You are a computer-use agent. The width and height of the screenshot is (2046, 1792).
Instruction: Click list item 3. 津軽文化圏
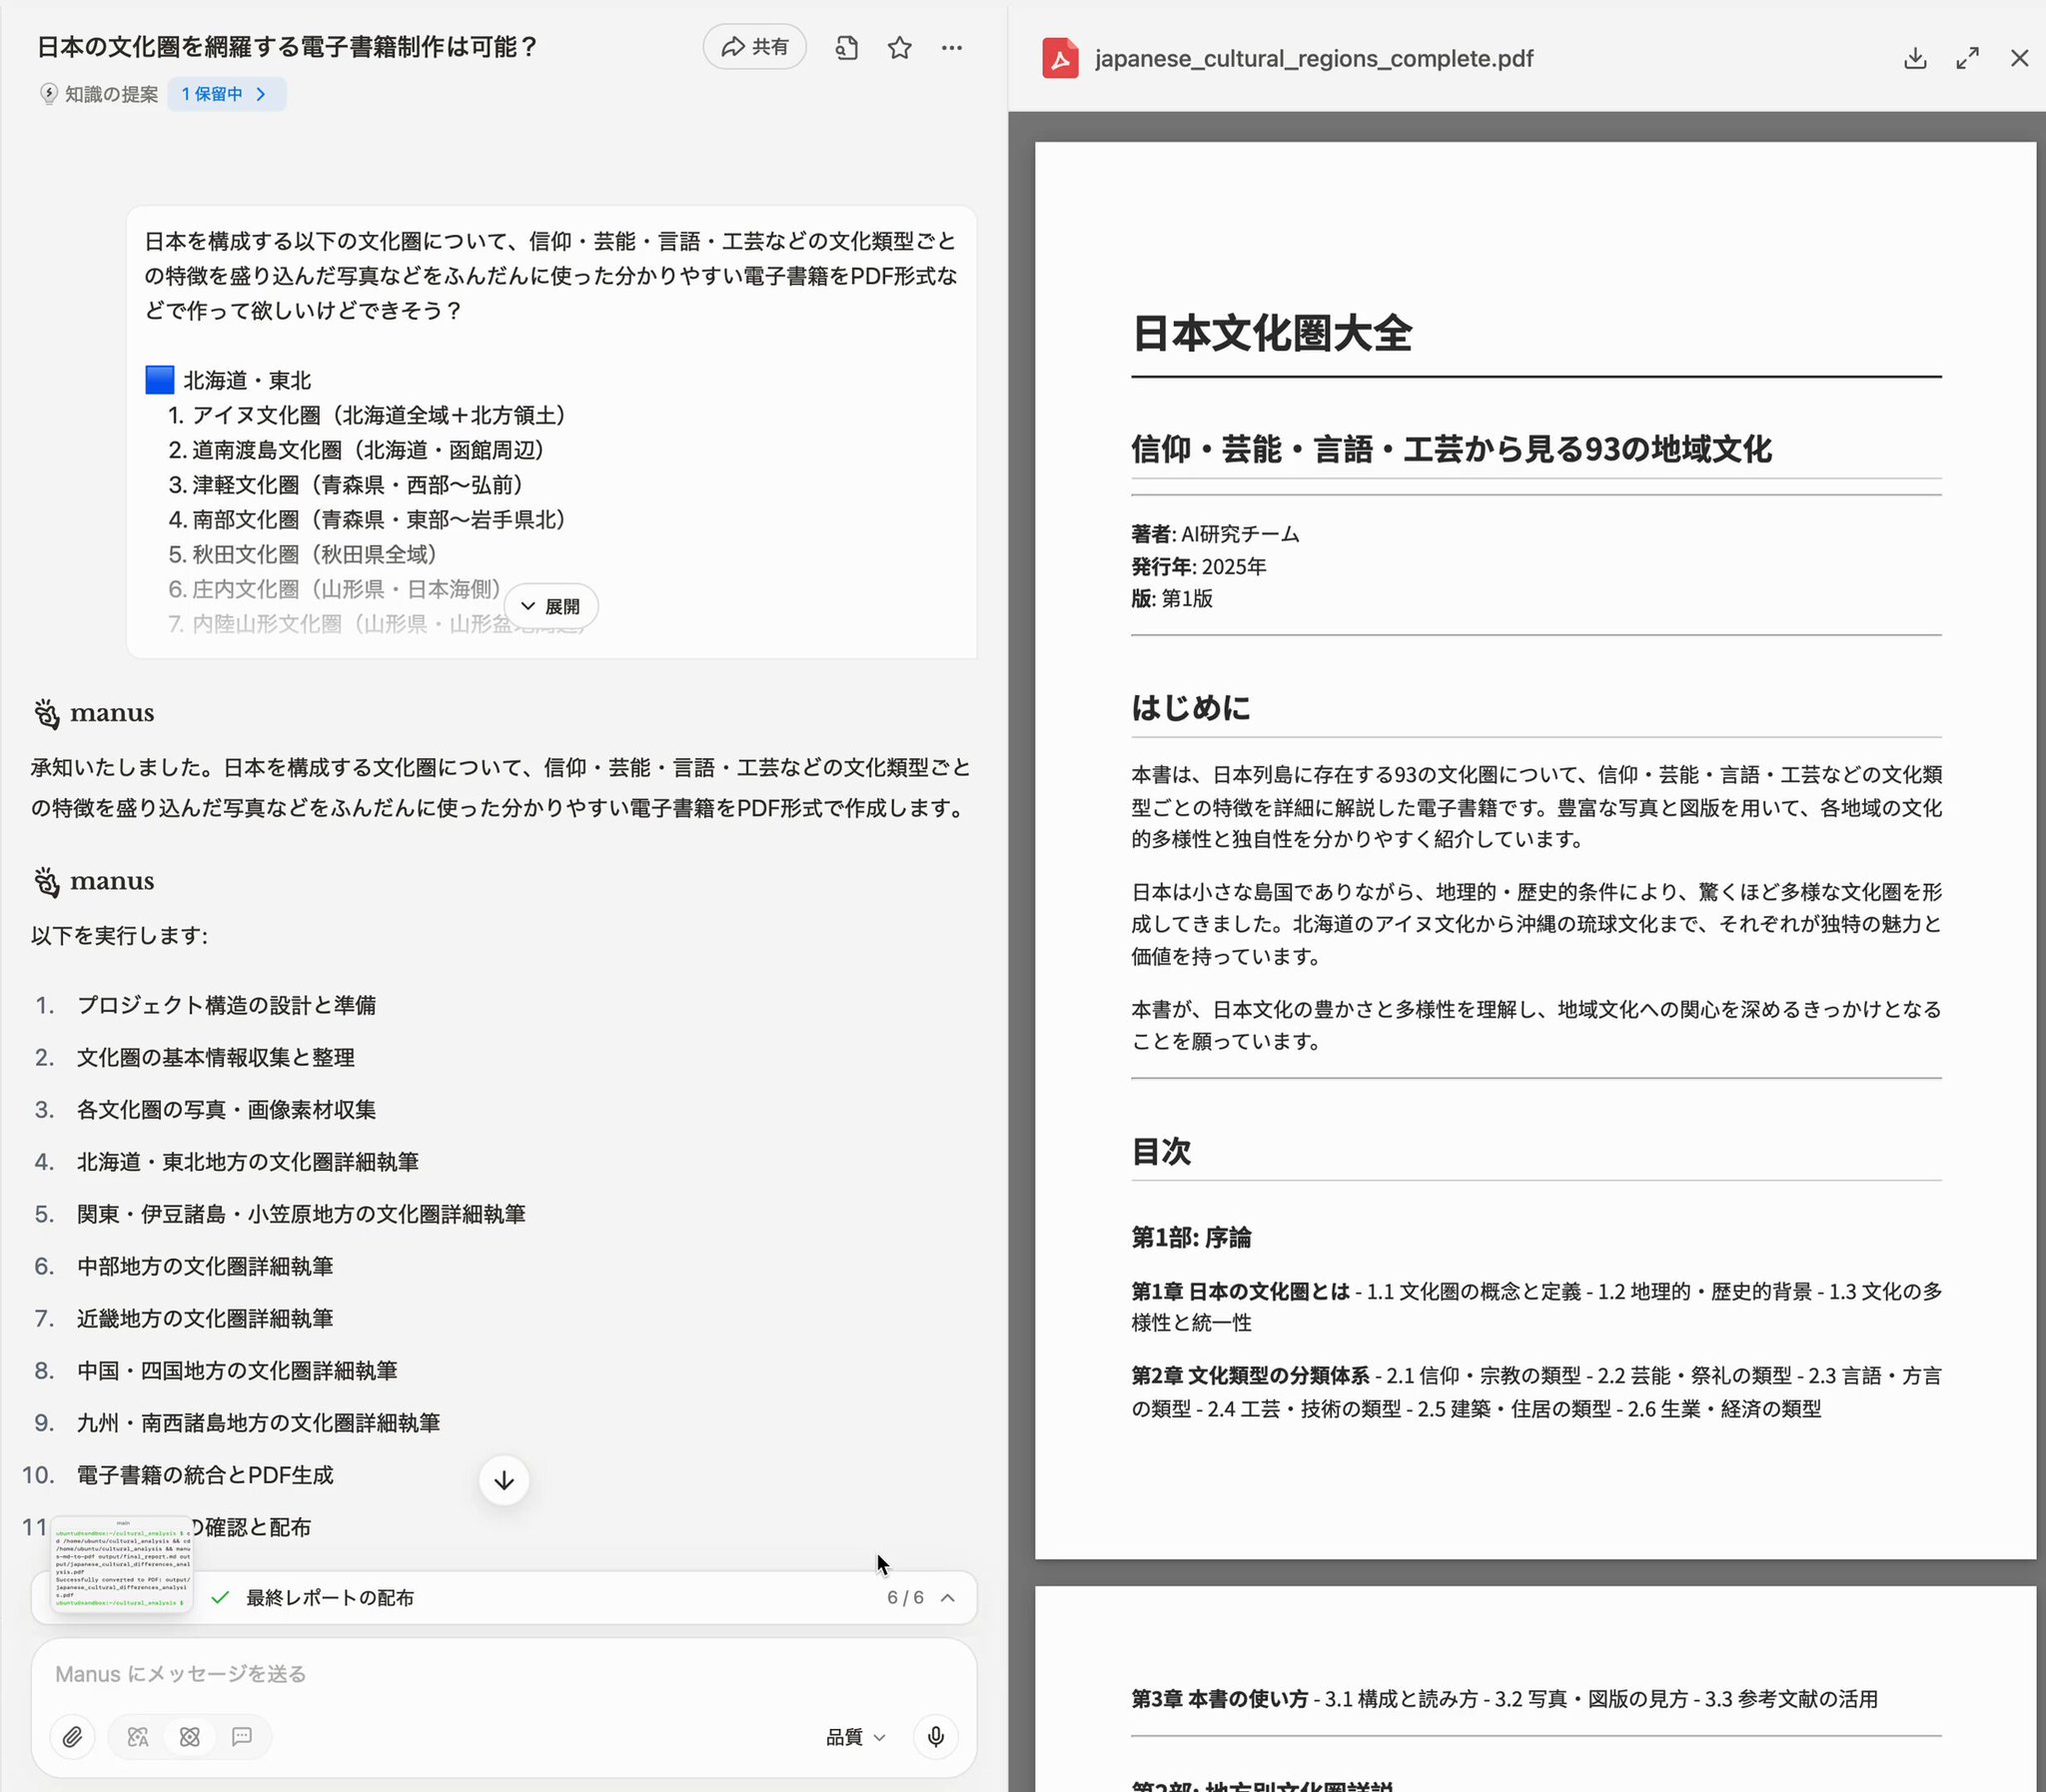click(348, 485)
